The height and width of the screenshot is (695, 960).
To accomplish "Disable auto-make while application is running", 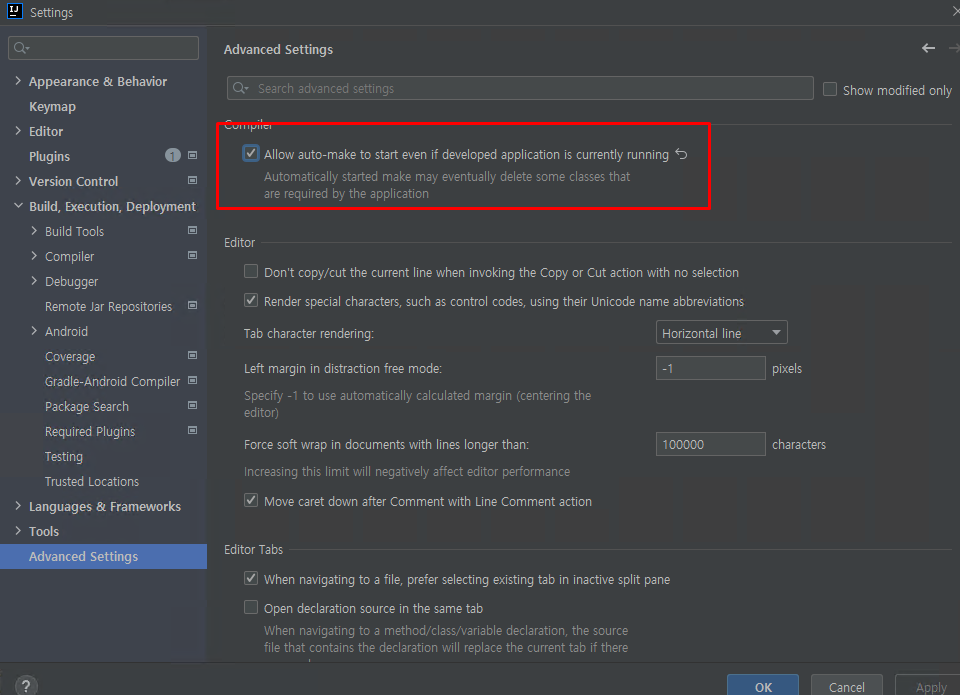I will coord(250,154).
